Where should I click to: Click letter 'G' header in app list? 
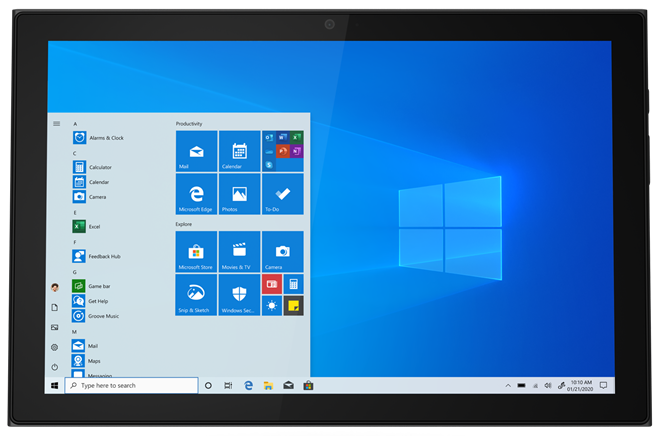click(x=75, y=272)
